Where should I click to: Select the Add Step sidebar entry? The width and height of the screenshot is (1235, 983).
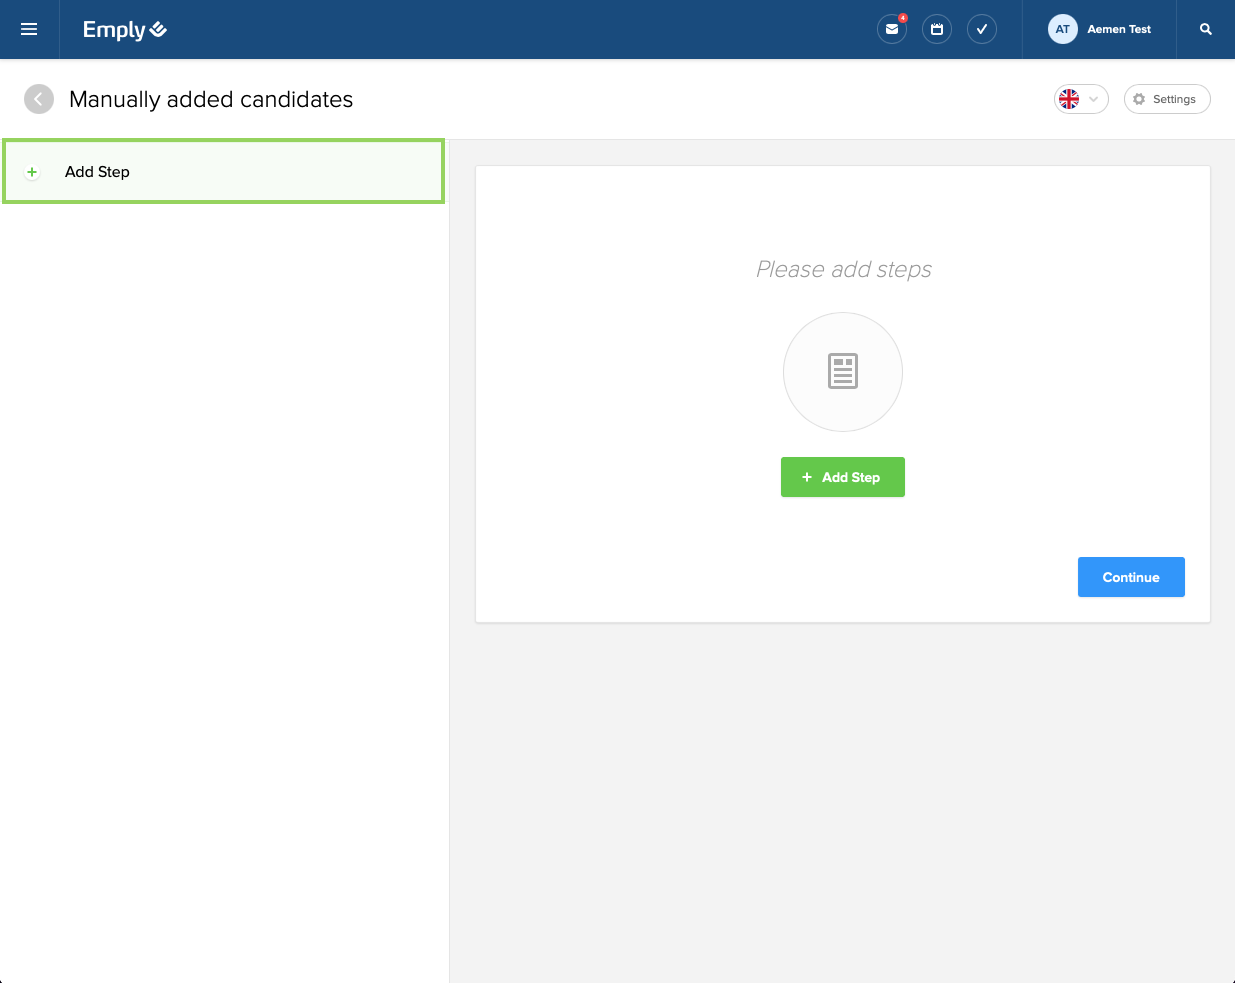(x=223, y=172)
